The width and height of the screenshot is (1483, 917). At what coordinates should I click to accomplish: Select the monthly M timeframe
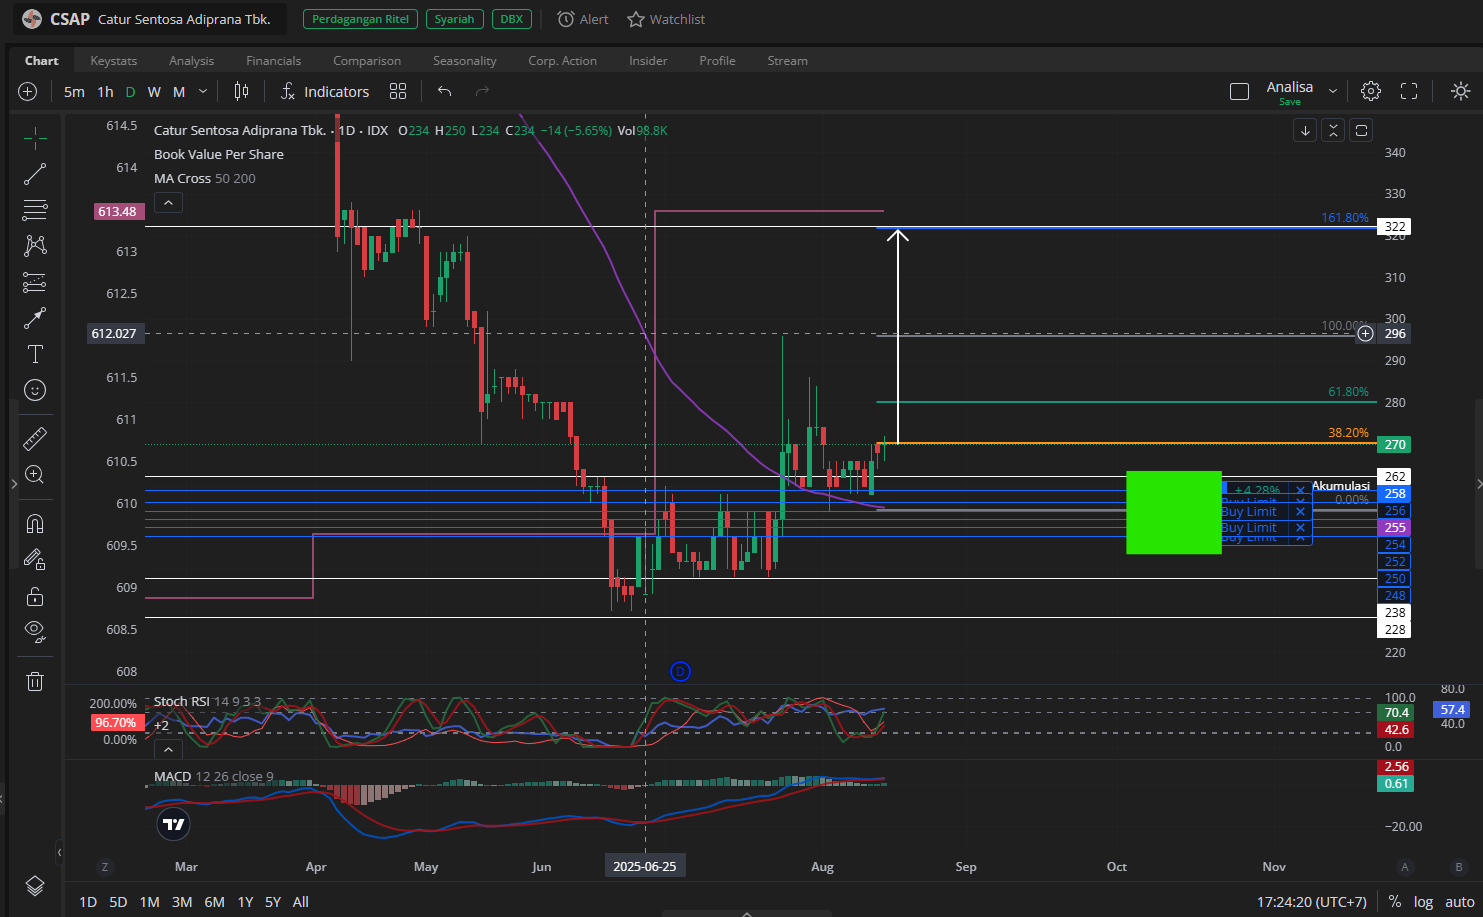tap(179, 91)
